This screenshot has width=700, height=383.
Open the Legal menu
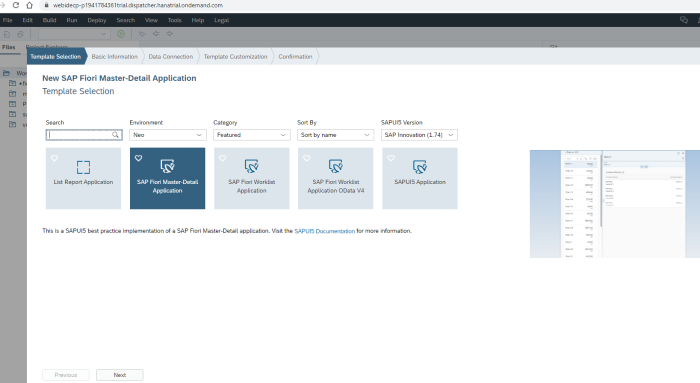click(x=221, y=20)
